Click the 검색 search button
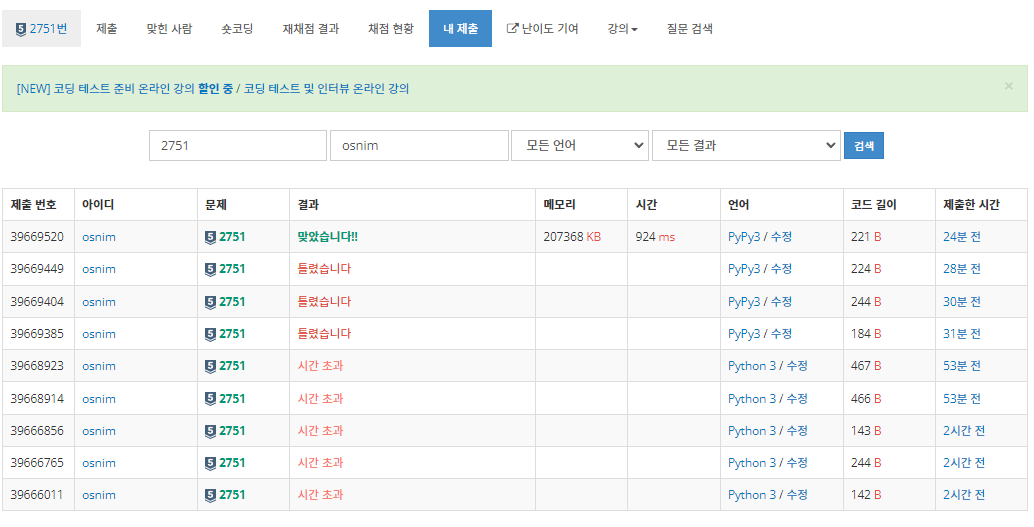 (864, 146)
